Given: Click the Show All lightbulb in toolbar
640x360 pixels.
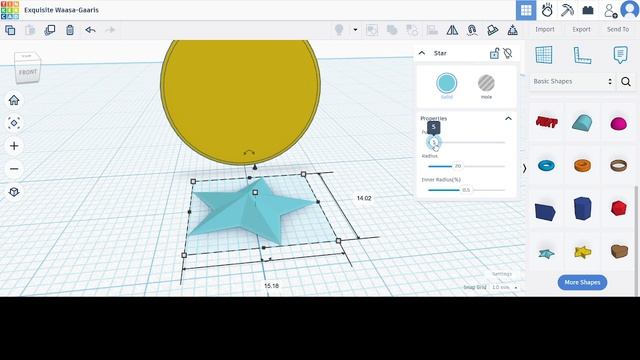Looking at the screenshot, I should [x=339, y=30].
